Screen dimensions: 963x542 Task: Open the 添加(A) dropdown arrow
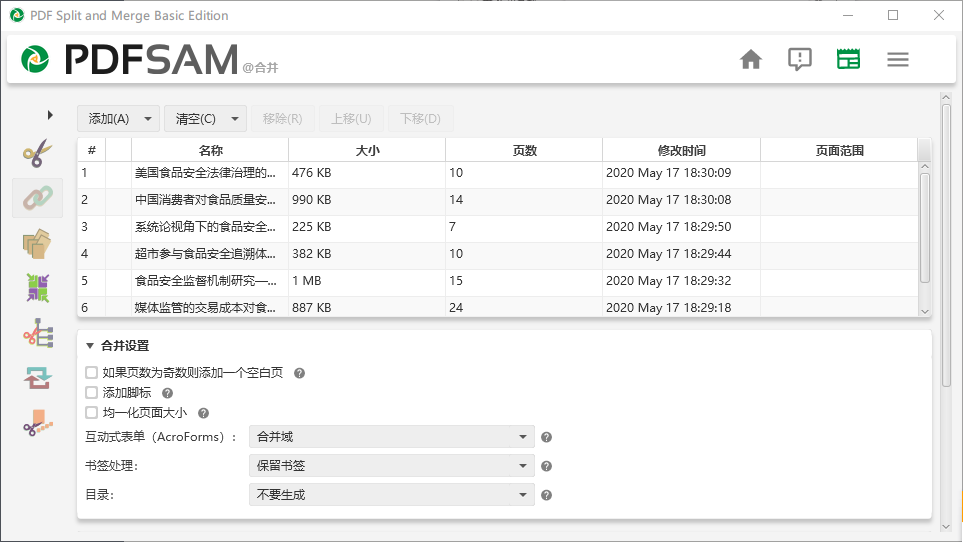148,119
